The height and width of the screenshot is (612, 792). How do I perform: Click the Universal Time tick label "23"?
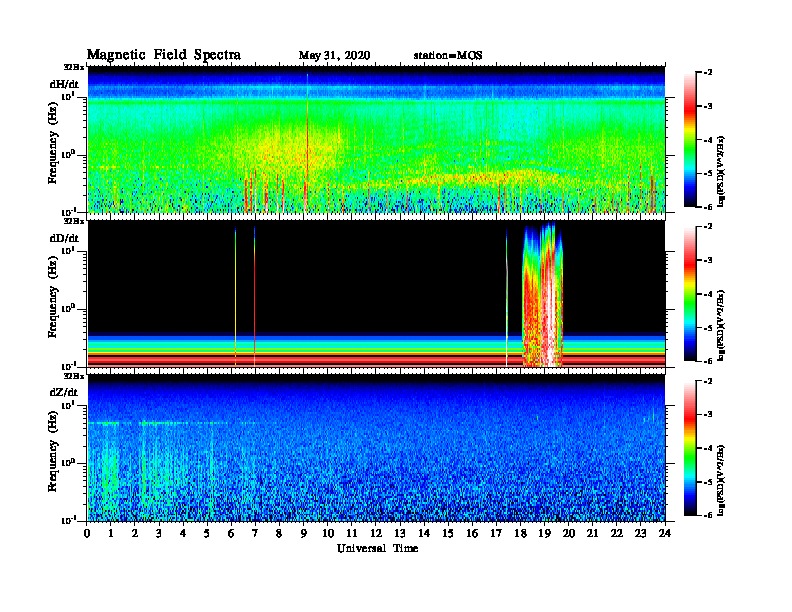(x=641, y=534)
